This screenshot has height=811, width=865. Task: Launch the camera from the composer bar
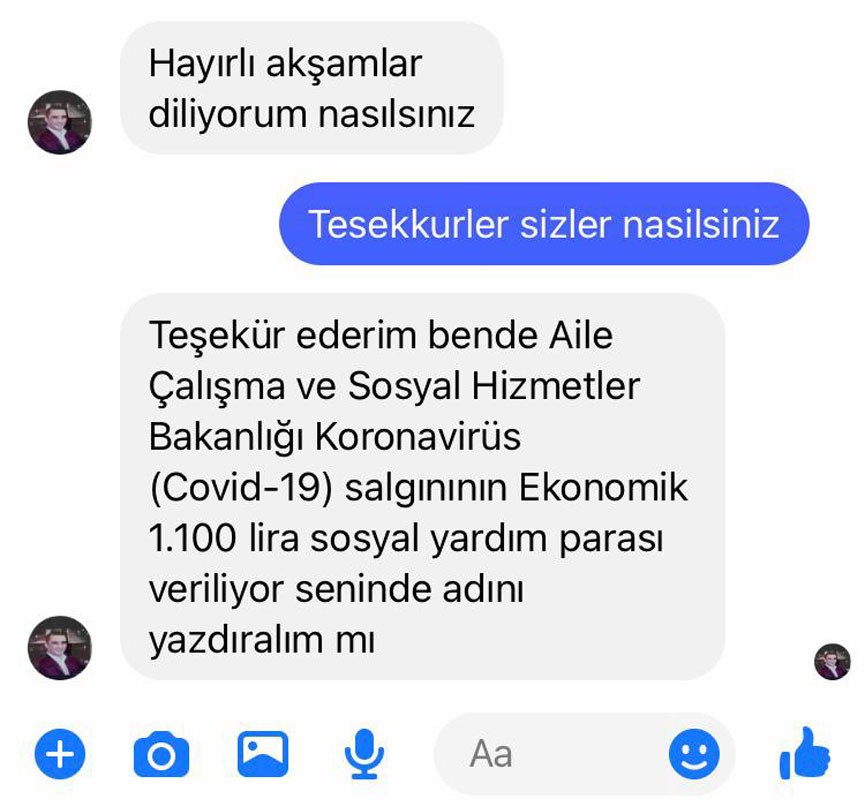[x=161, y=754]
